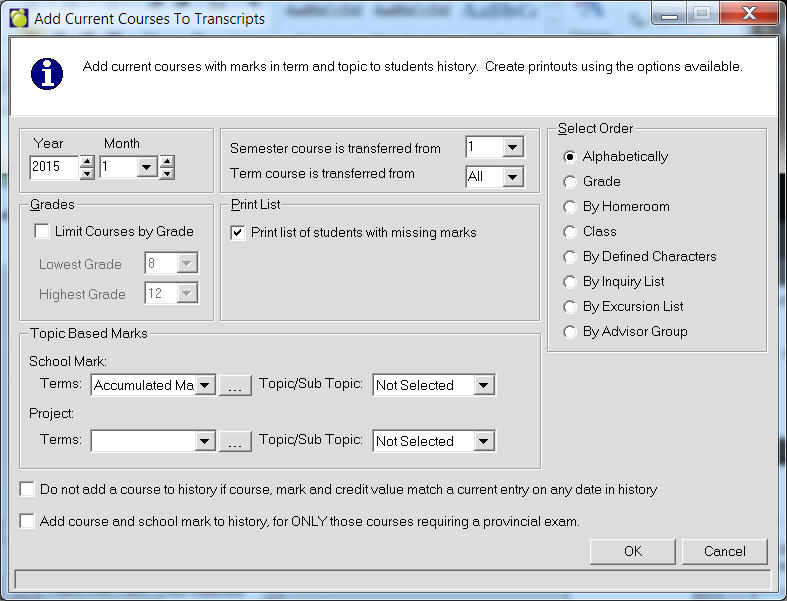Open the Month dropdown list
Viewport: 787px width, 601px height.
(x=146, y=167)
